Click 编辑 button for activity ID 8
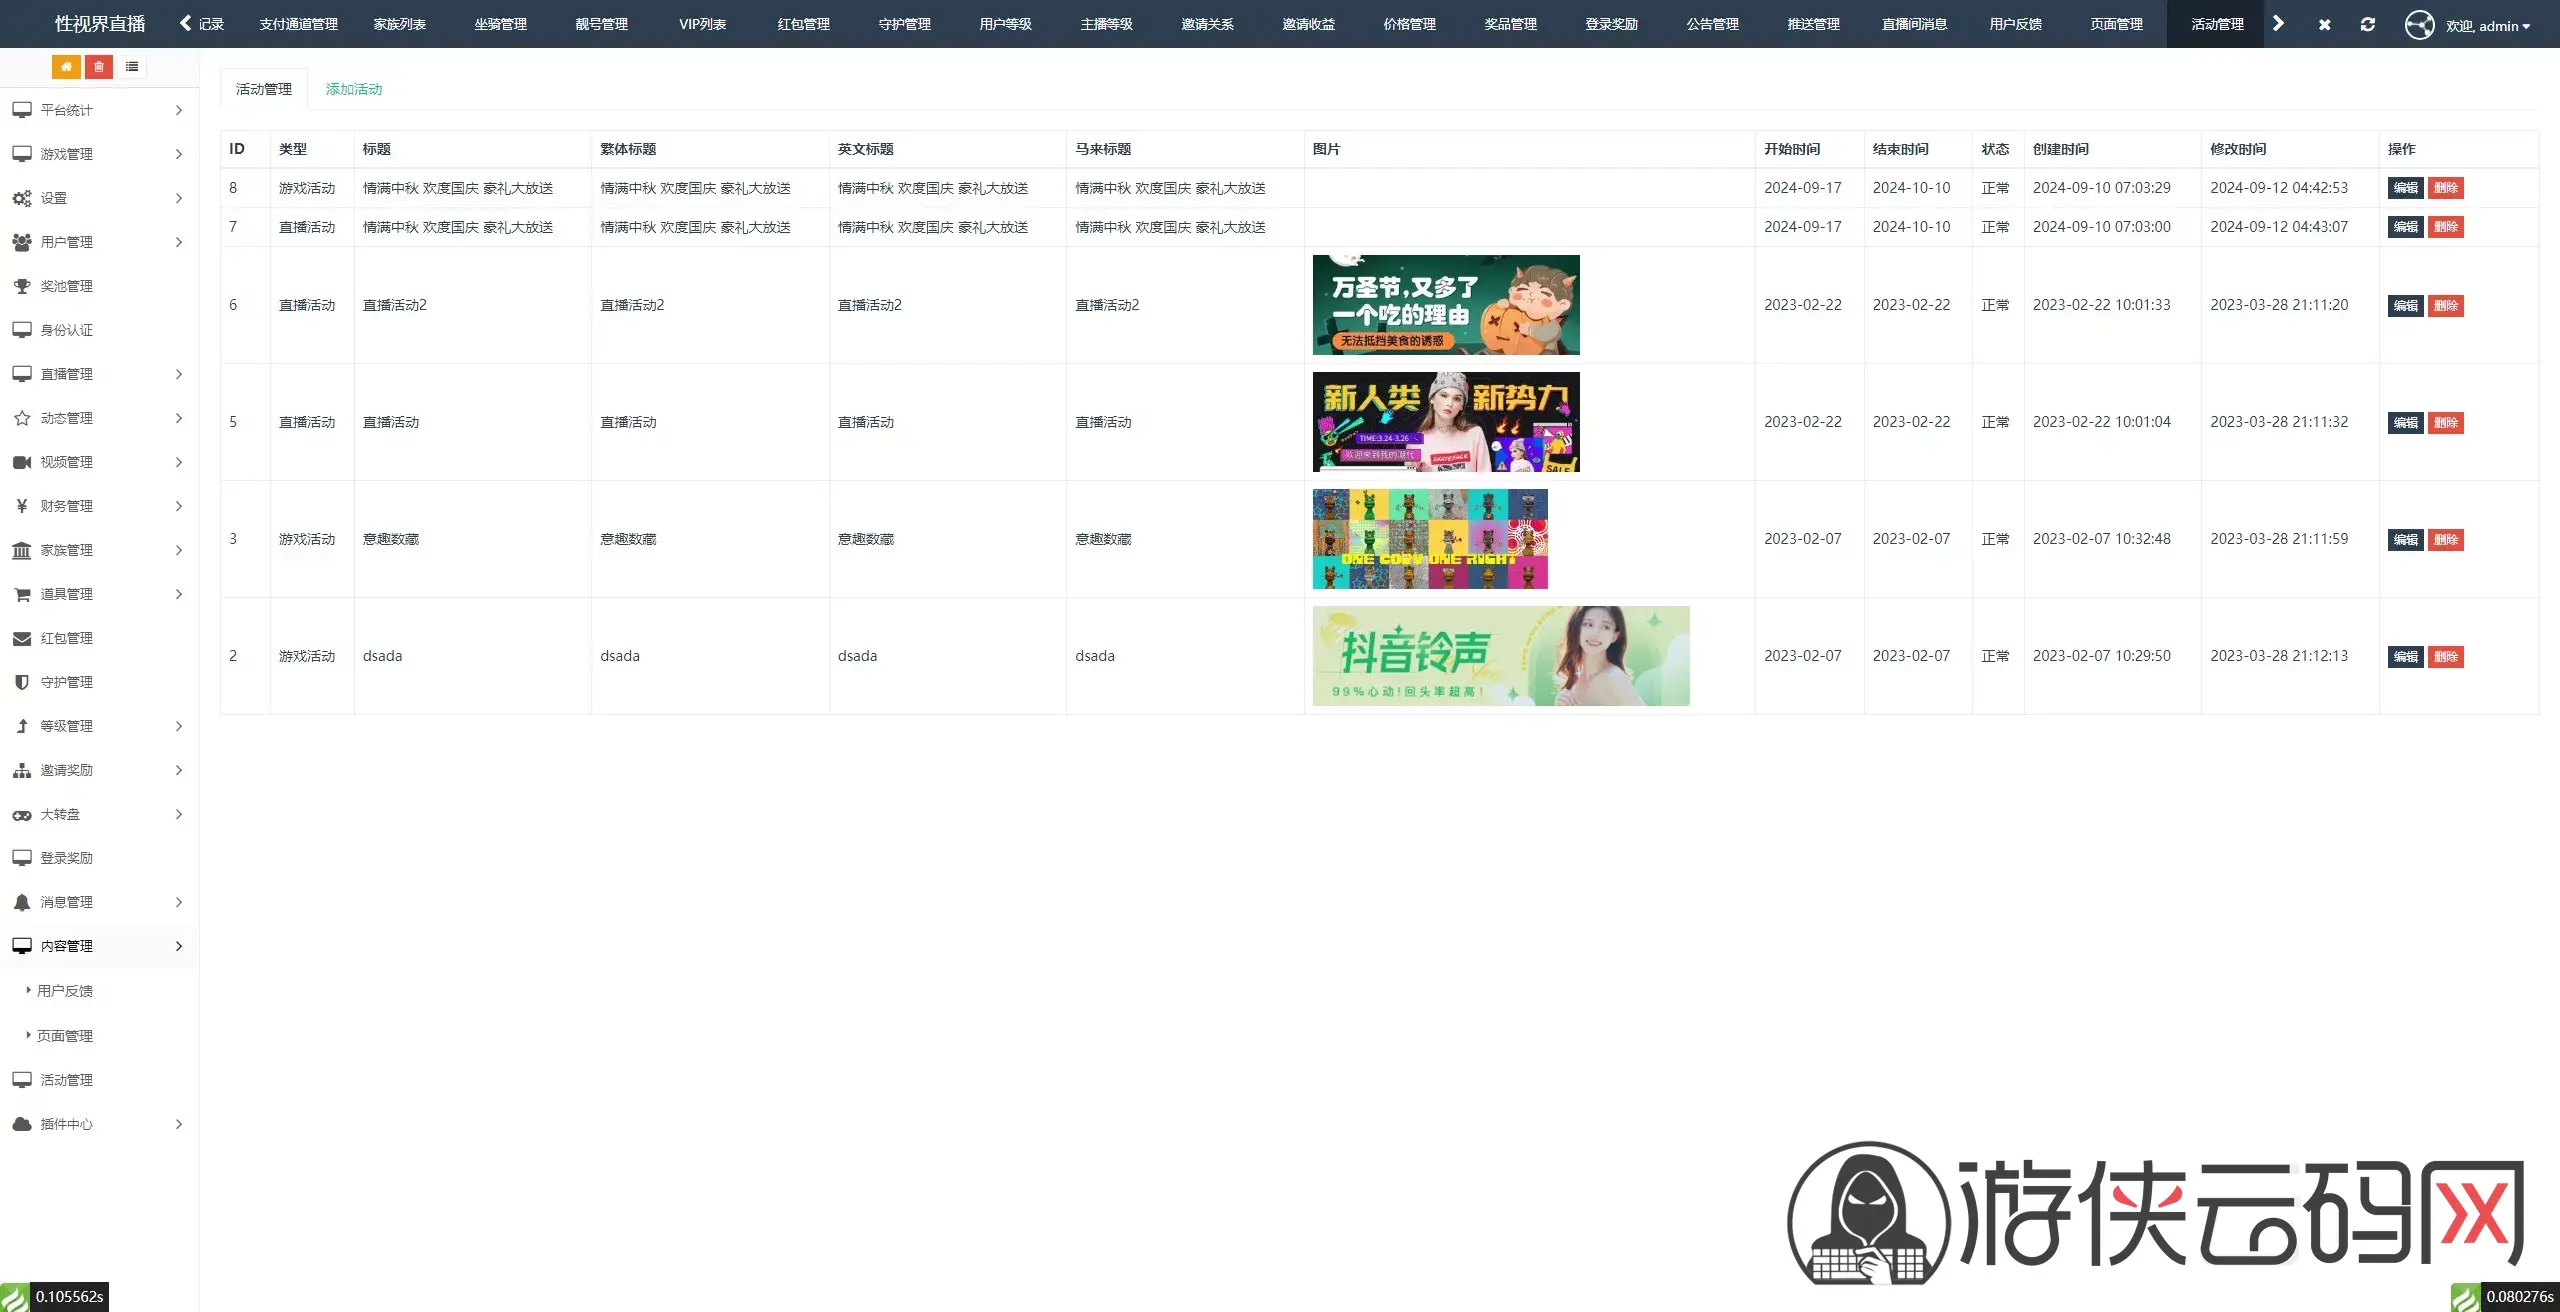Screen dimensions: 2560x1312 pyautogui.click(x=2405, y=188)
